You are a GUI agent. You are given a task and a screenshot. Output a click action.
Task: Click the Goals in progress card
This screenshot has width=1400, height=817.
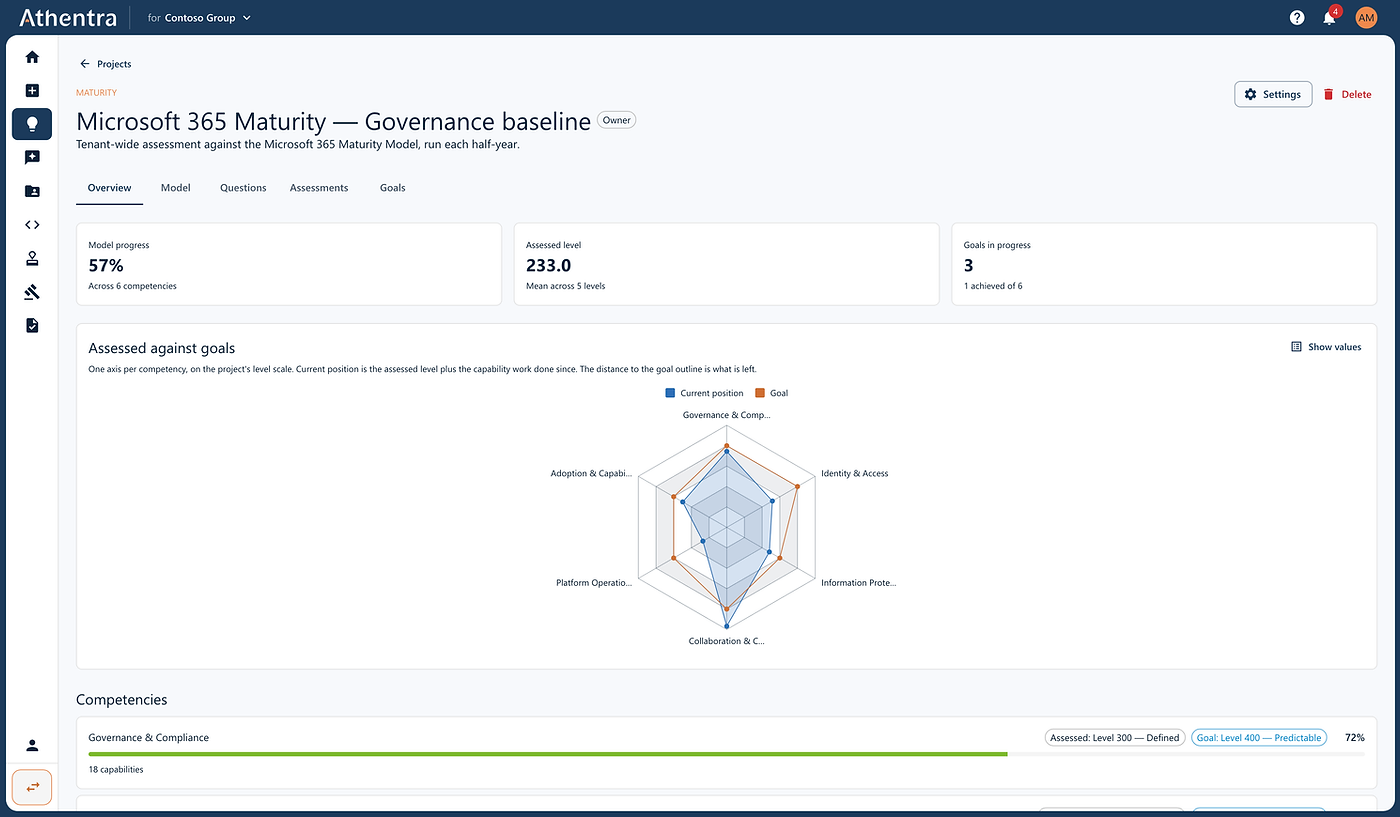1164,264
